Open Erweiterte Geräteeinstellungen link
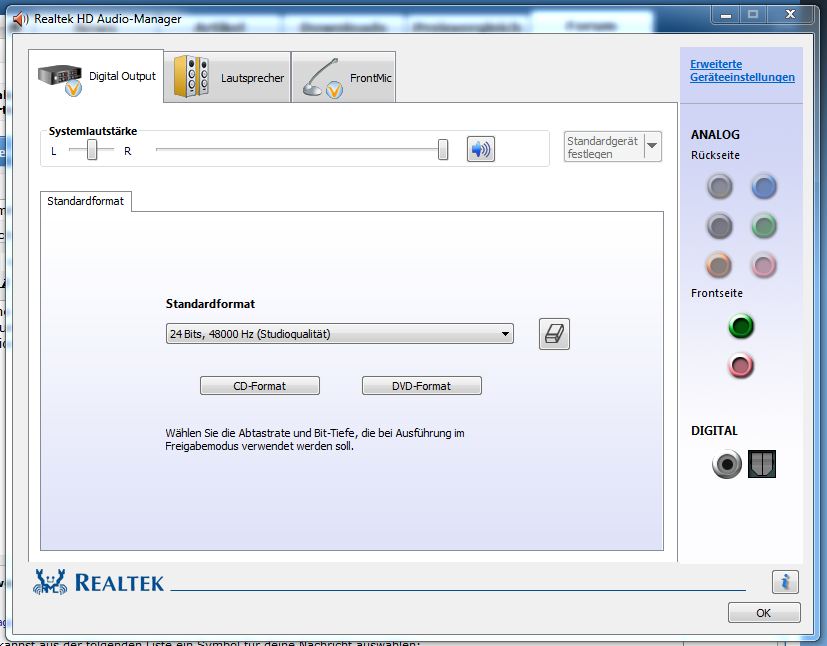The height and width of the screenshot is (646, 827). coord(742,71)
